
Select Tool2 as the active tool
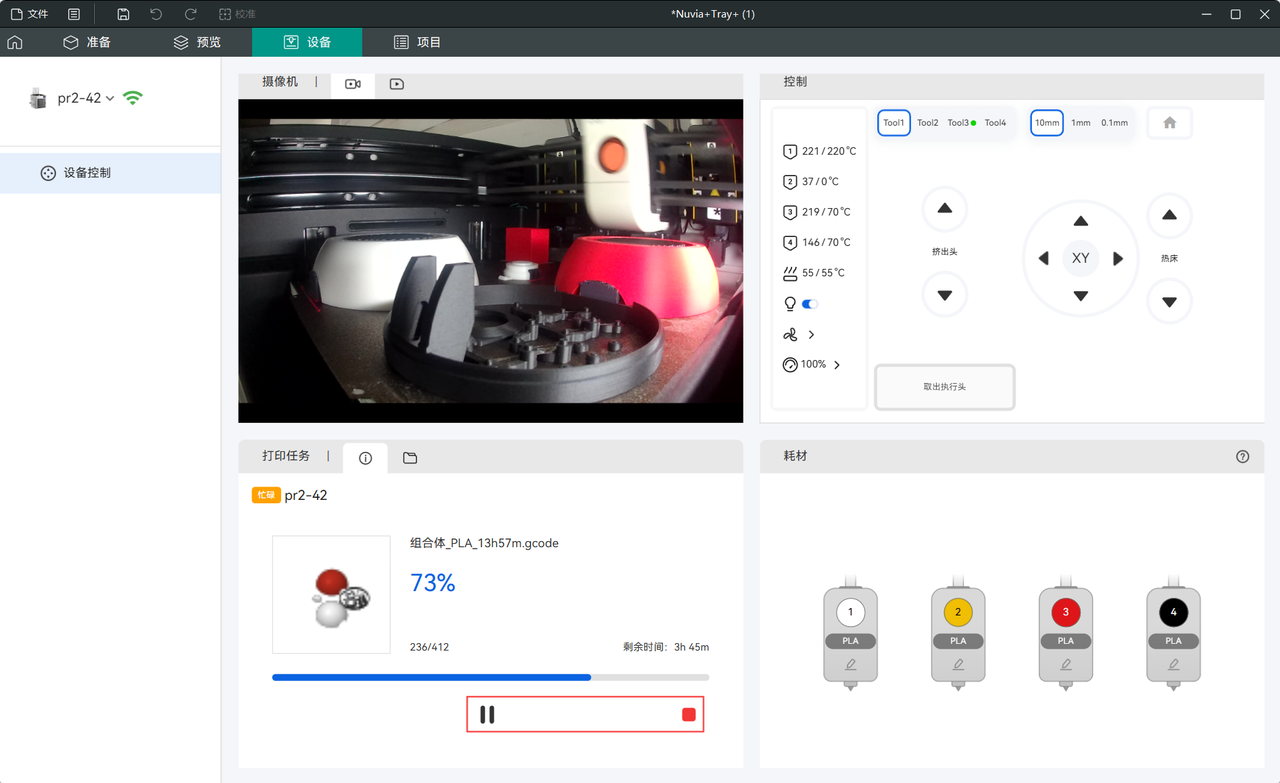928,123
